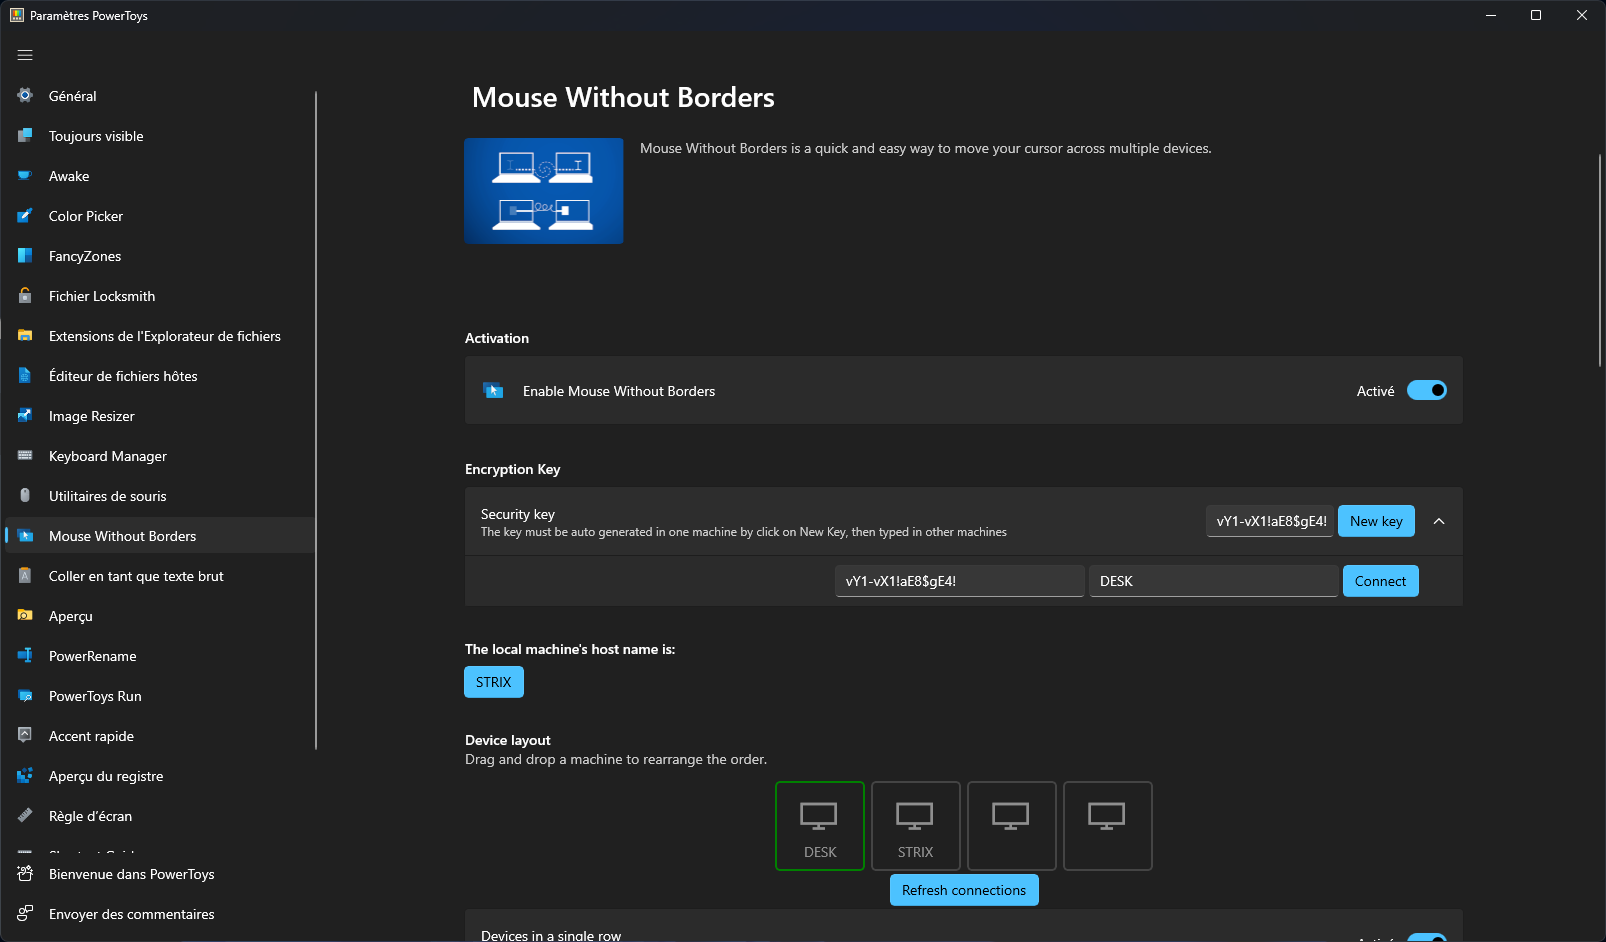Screen dimensions: 1606x942
Task: Toggle Enable Mouse Without Borders switch
Action: click(x=1427, y=390)
